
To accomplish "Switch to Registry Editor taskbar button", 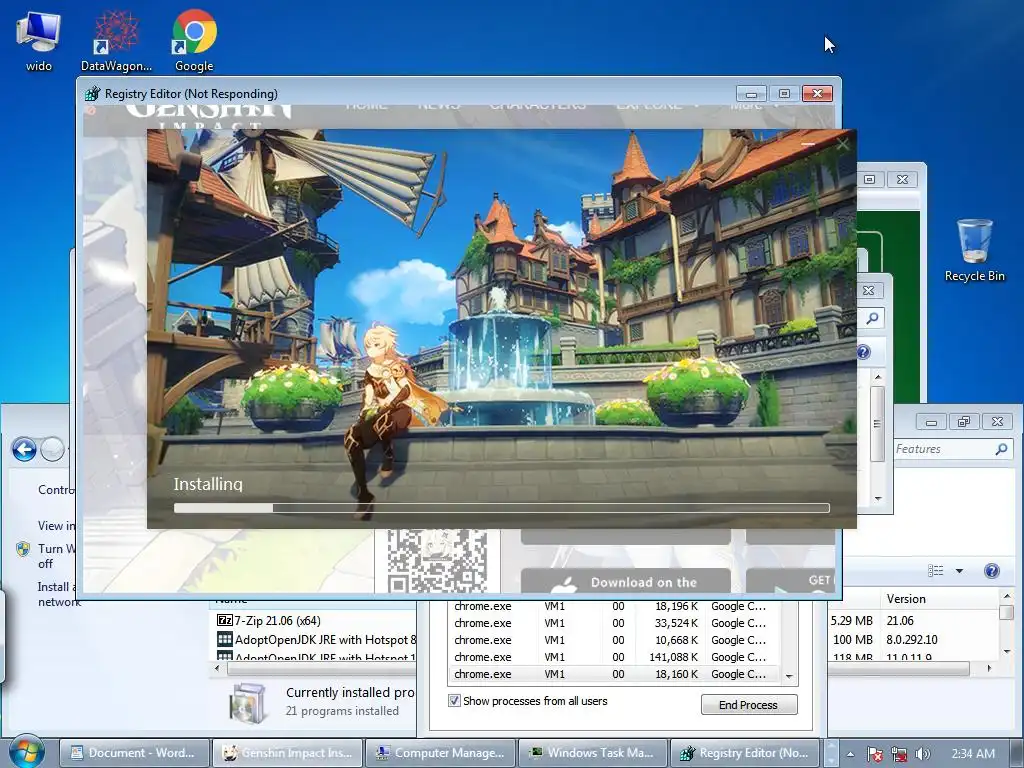I will [x=746, y=753].
